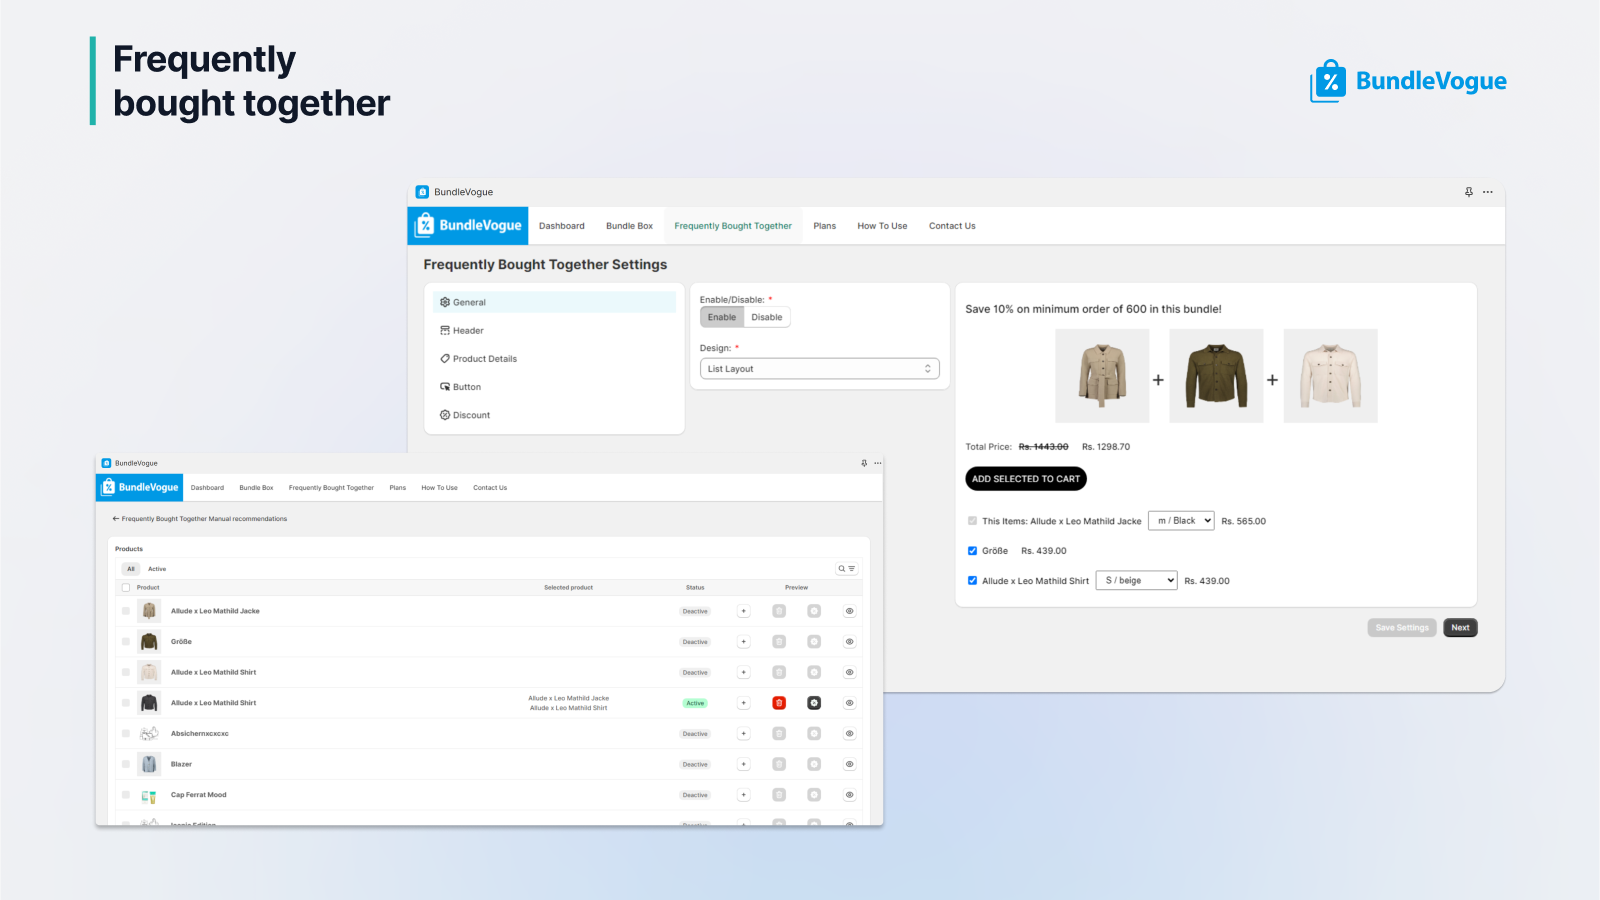Preview the Allude x Leo Mathild Jacke row
This screenshot has height=900, width=1600.
[x=849, y=611]
